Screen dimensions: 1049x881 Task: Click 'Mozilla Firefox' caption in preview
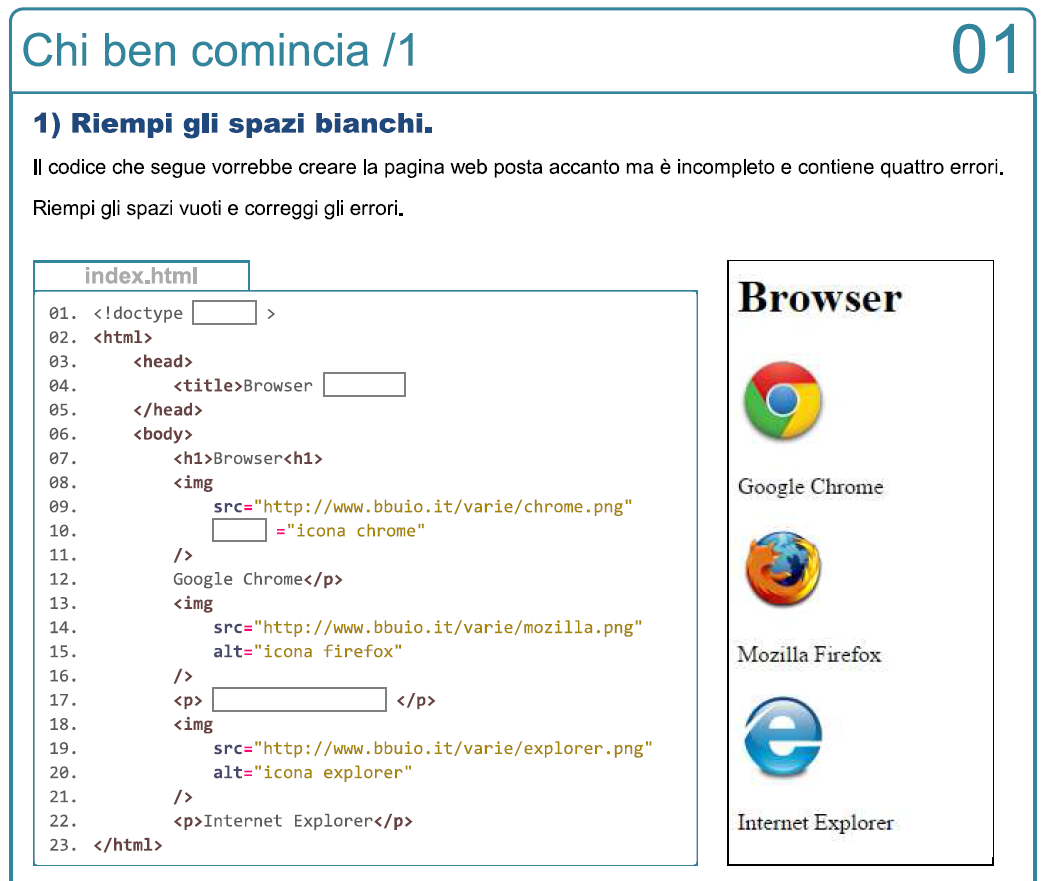click(809, 654)
